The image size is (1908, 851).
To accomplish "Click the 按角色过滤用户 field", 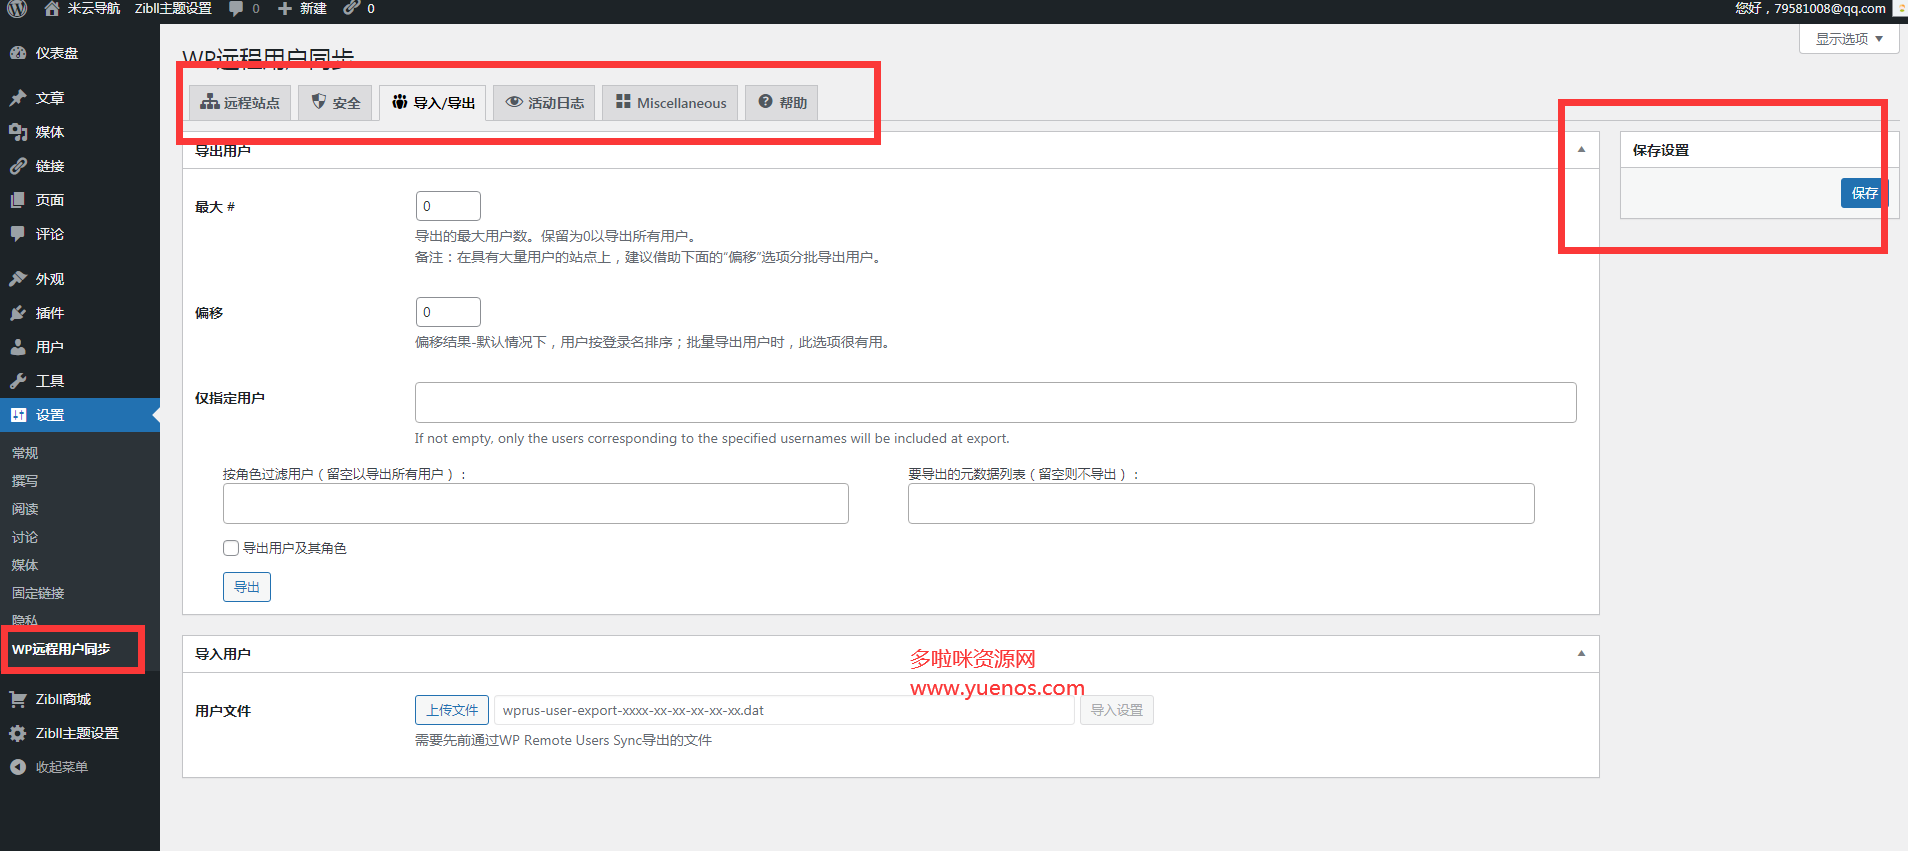I will 536,503.
